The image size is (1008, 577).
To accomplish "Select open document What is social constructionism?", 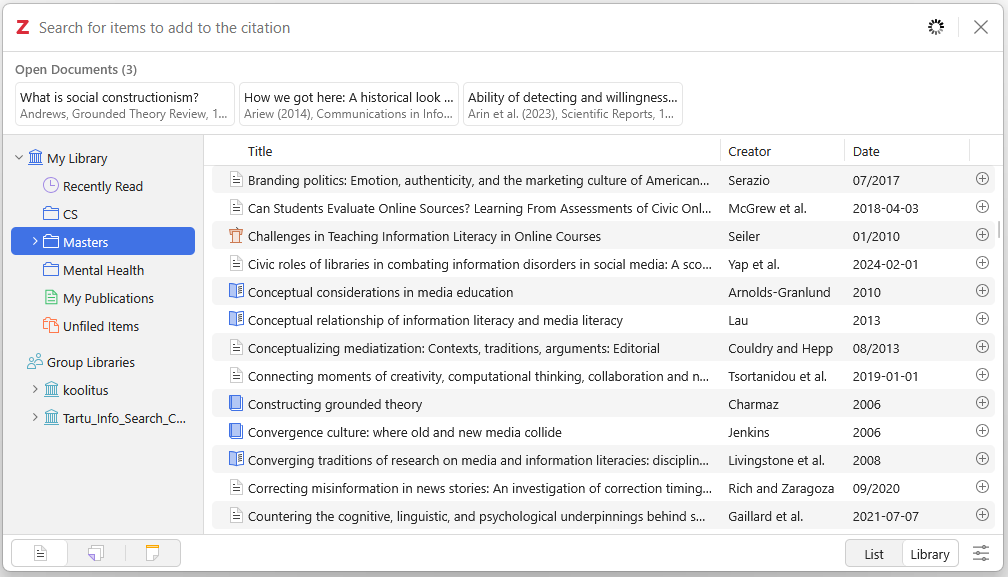I will (125, 104).
